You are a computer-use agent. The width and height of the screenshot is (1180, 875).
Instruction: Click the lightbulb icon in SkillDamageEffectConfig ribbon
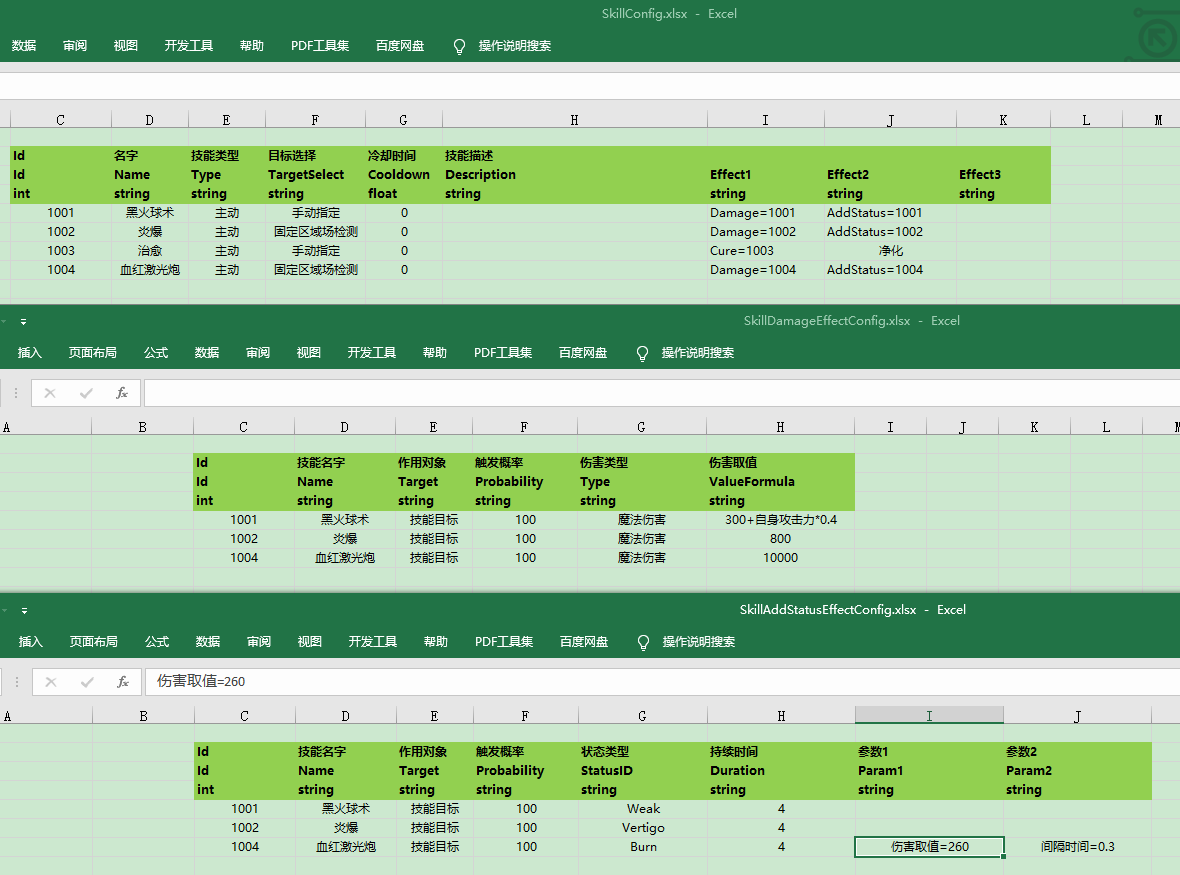click(x=642, y=354)
